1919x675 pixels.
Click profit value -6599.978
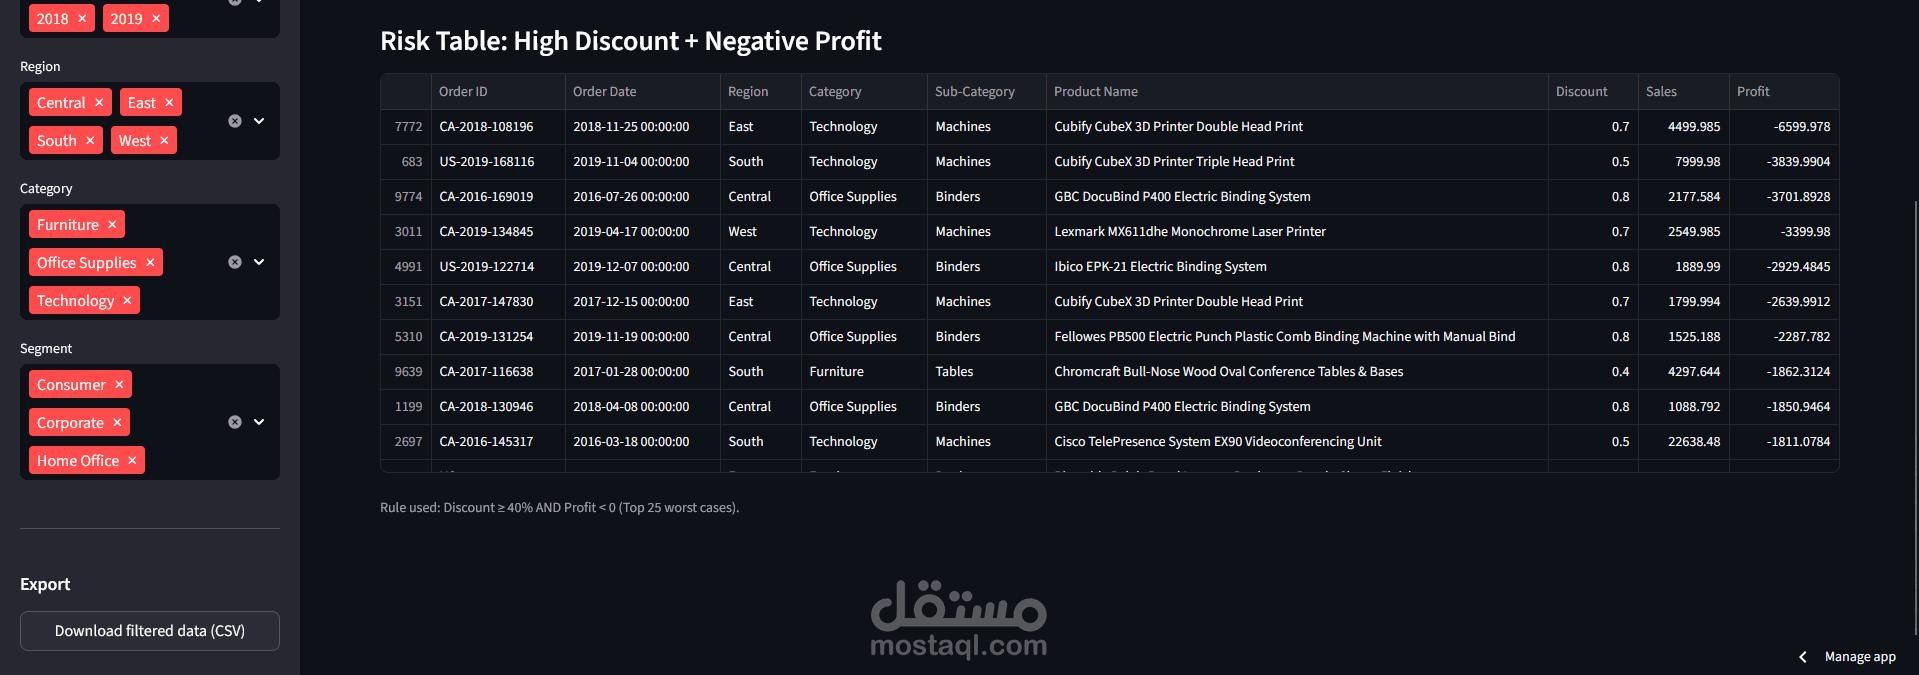point(1784,127)
